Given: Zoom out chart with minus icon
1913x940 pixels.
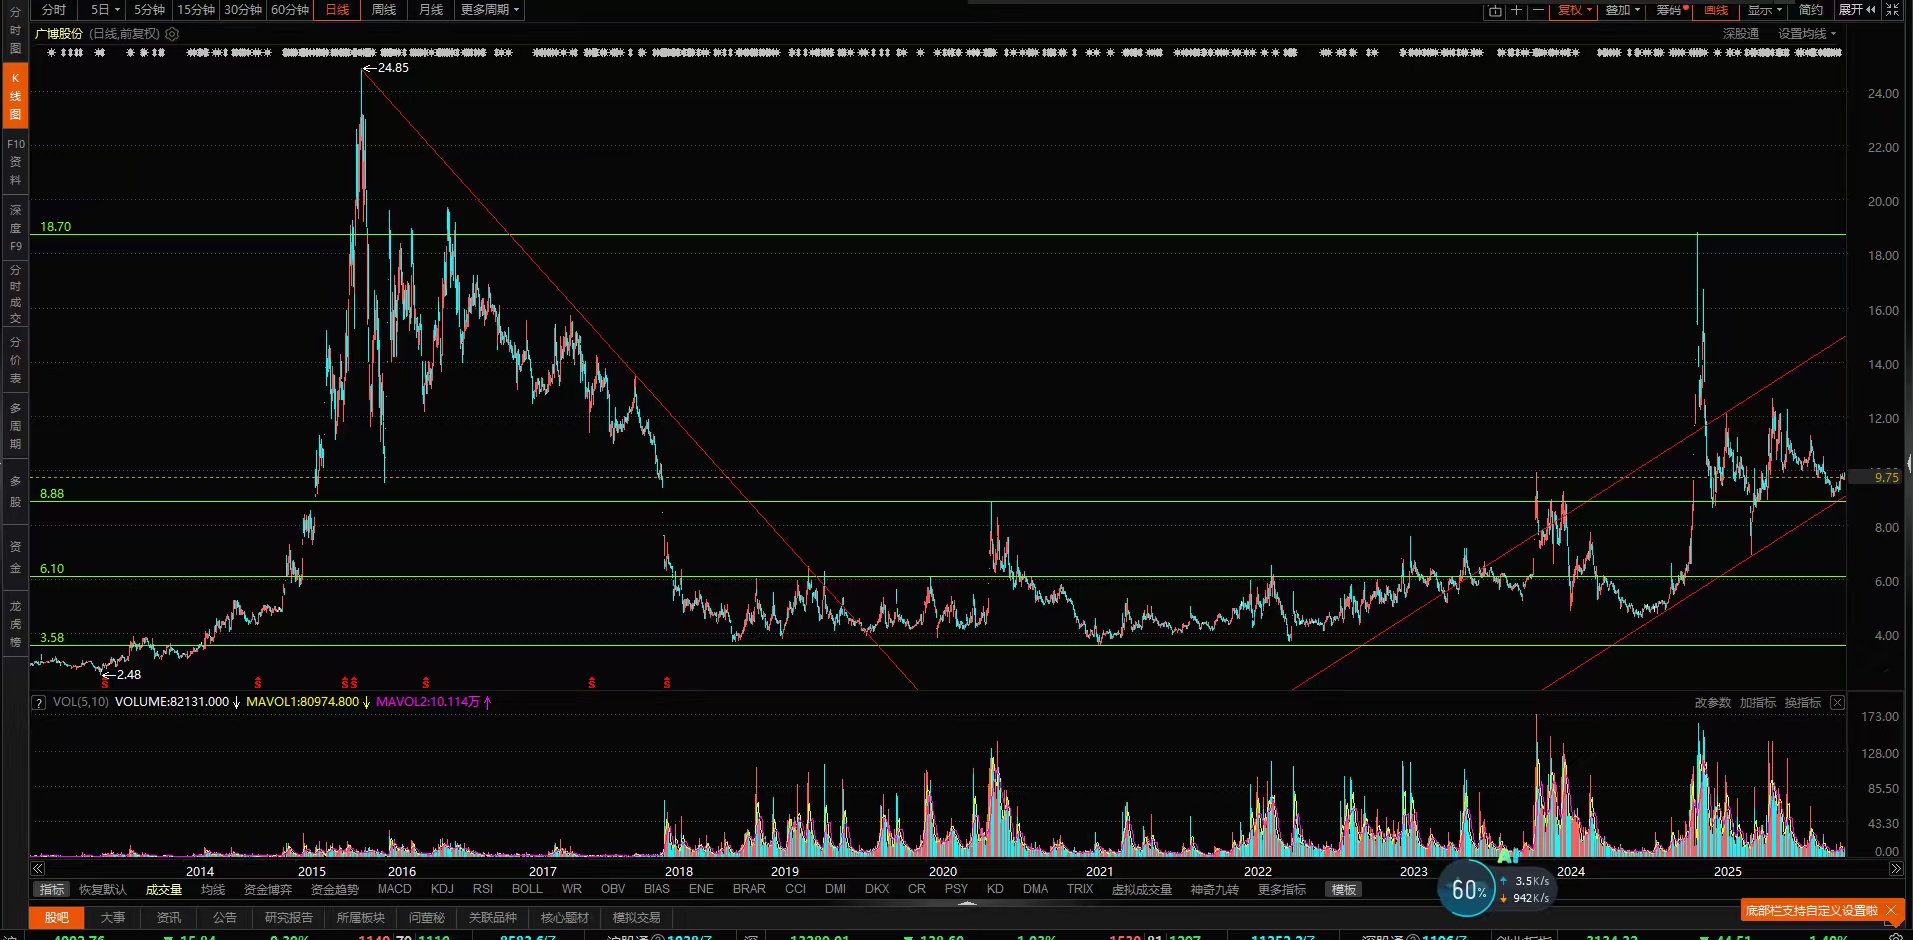Looking at the screenshot, I should click(x=1538, y=10).
